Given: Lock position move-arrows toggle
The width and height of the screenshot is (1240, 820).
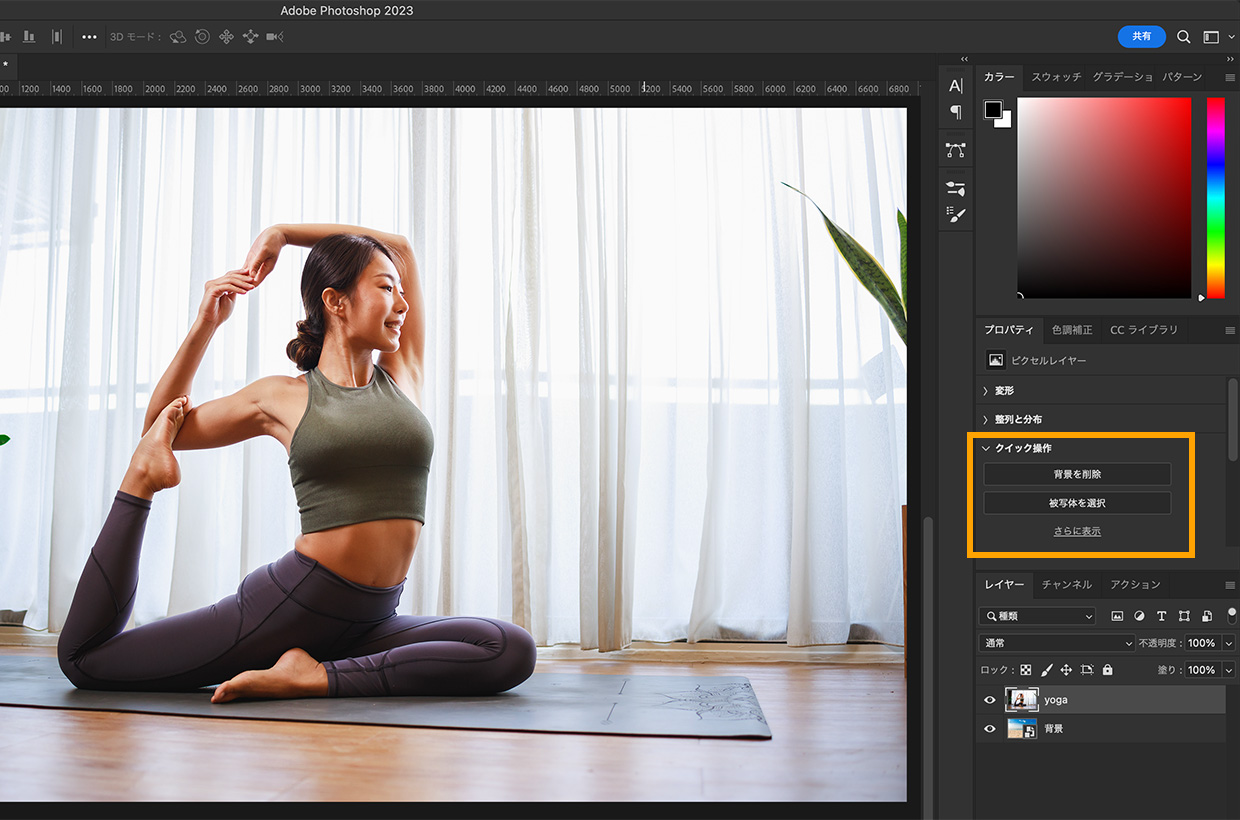Looking at the screenshot, I should [x=1066, y=670].
